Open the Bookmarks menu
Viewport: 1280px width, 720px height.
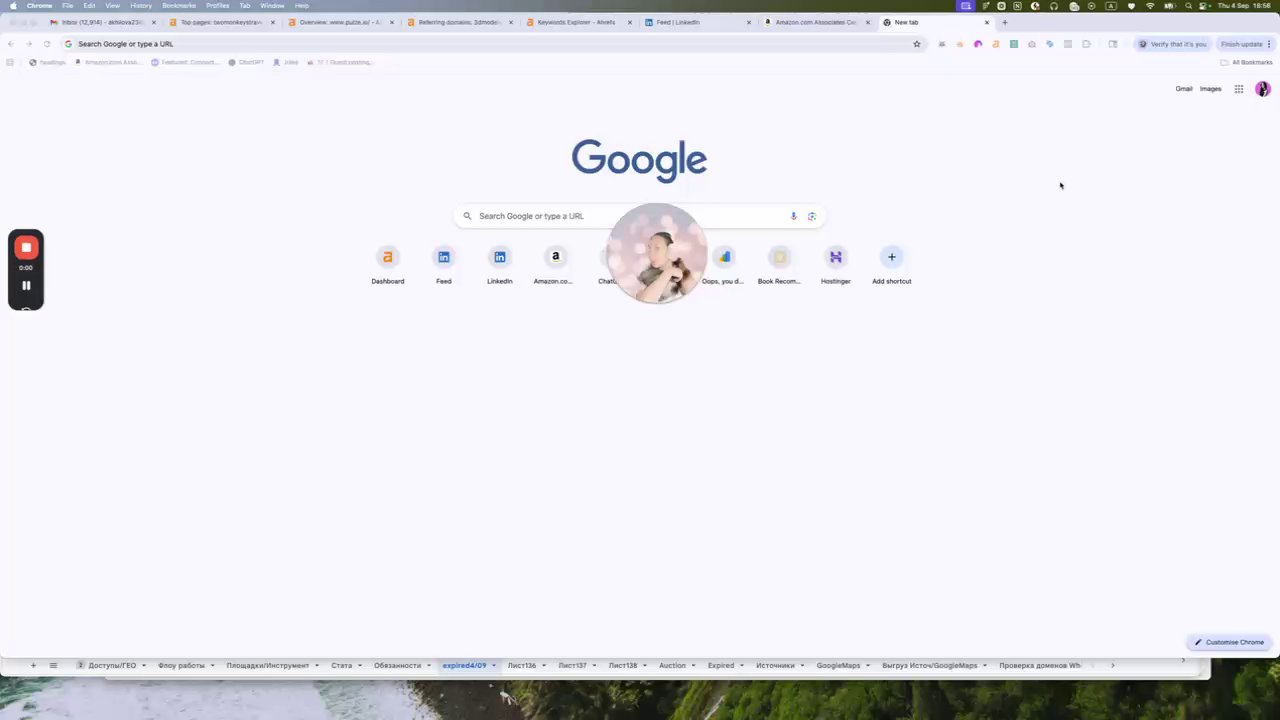coord(179,6)
